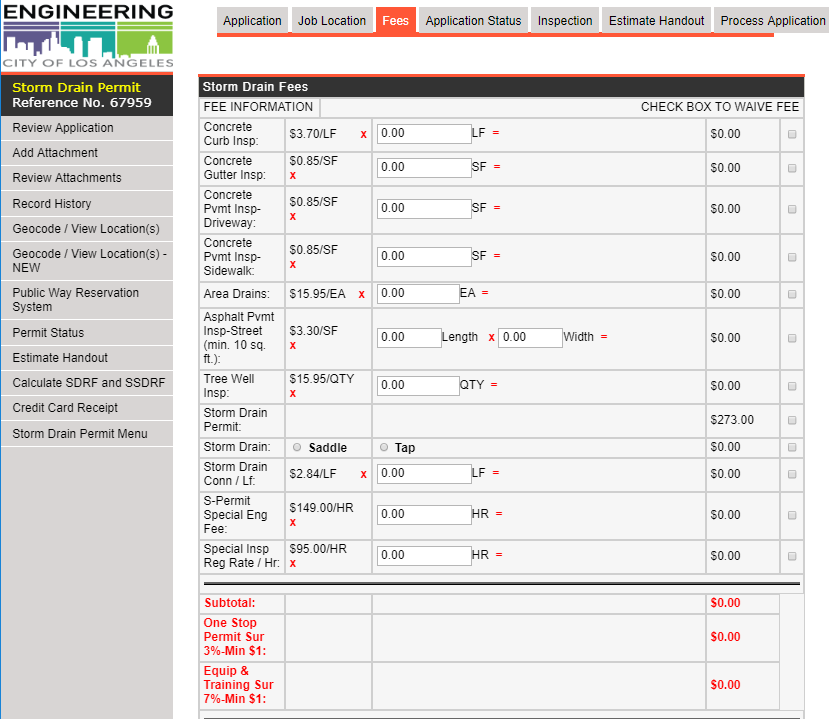Click the Engineering City of Los Angeles logo

(88, 35)
